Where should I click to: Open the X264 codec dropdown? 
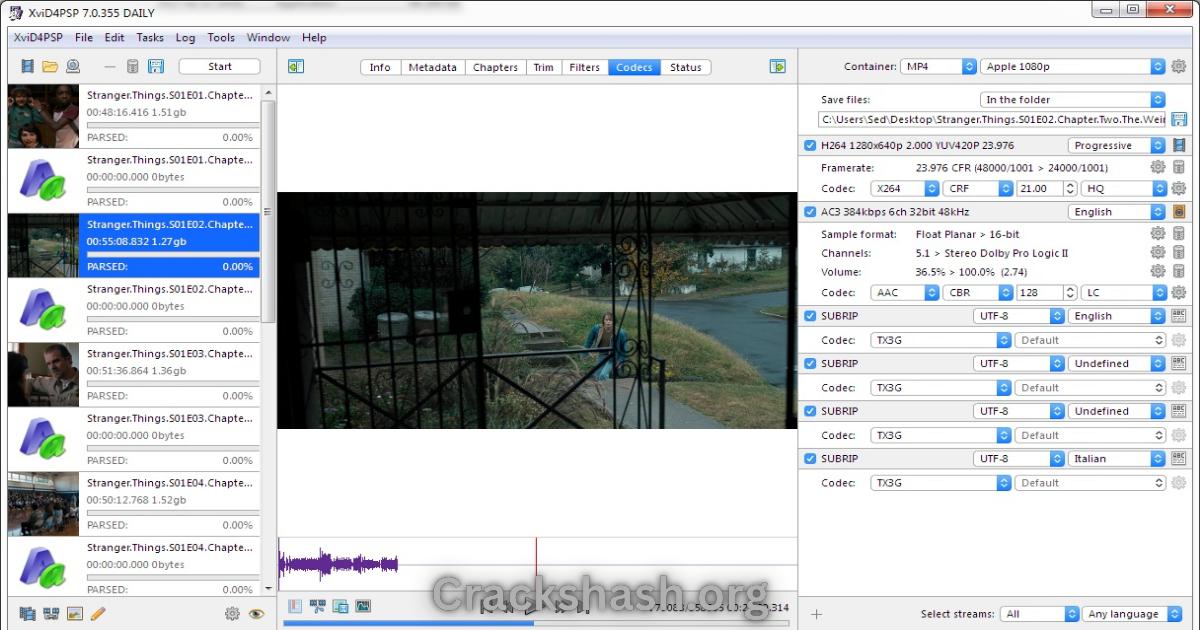point(905,188)
